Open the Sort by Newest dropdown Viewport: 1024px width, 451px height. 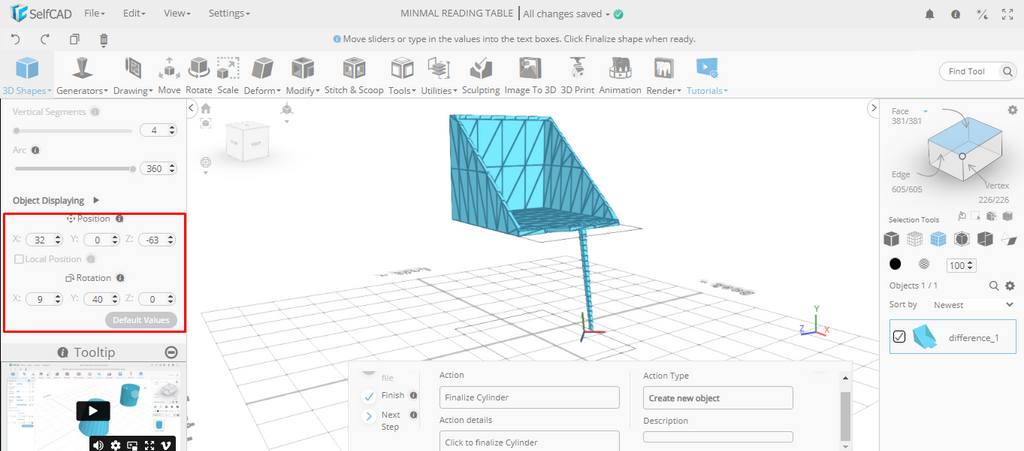(960, 304)
